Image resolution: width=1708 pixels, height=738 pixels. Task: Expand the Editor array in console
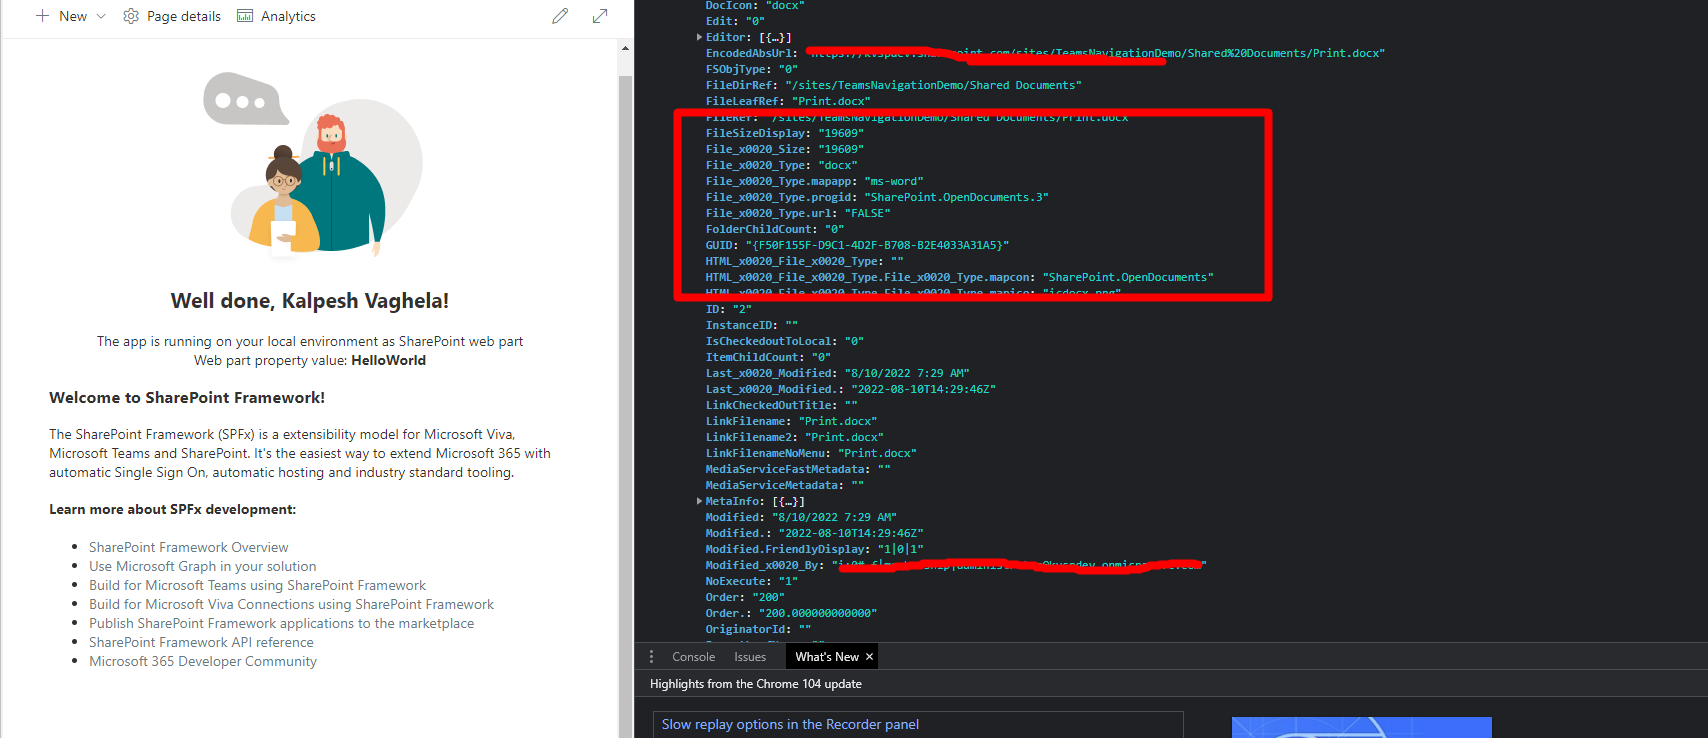(699, 37)
